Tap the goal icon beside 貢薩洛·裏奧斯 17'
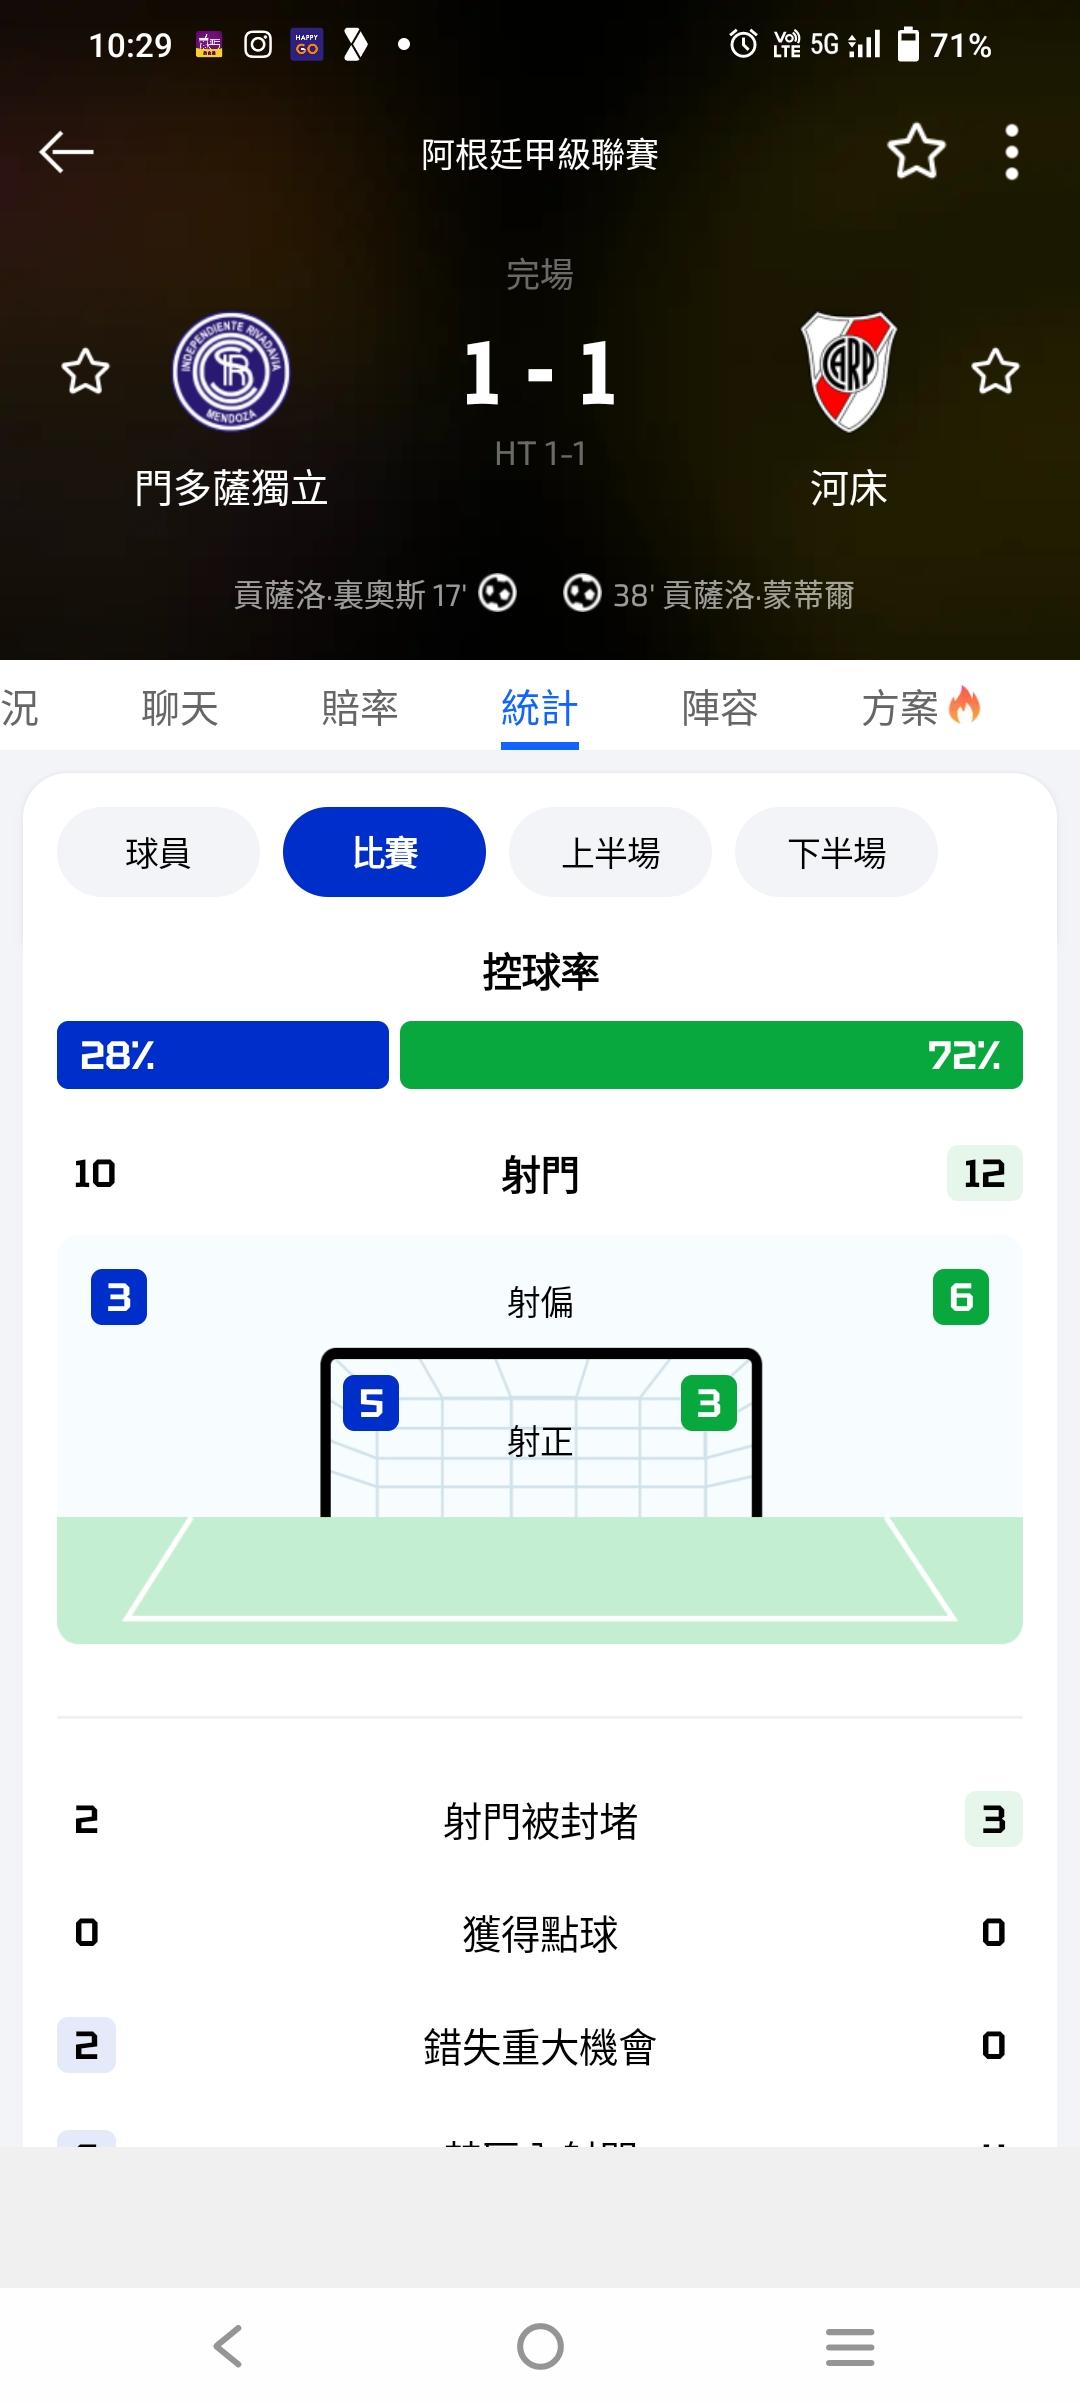This screenshot has height=2404, width=1080. (x=497, y=594)
